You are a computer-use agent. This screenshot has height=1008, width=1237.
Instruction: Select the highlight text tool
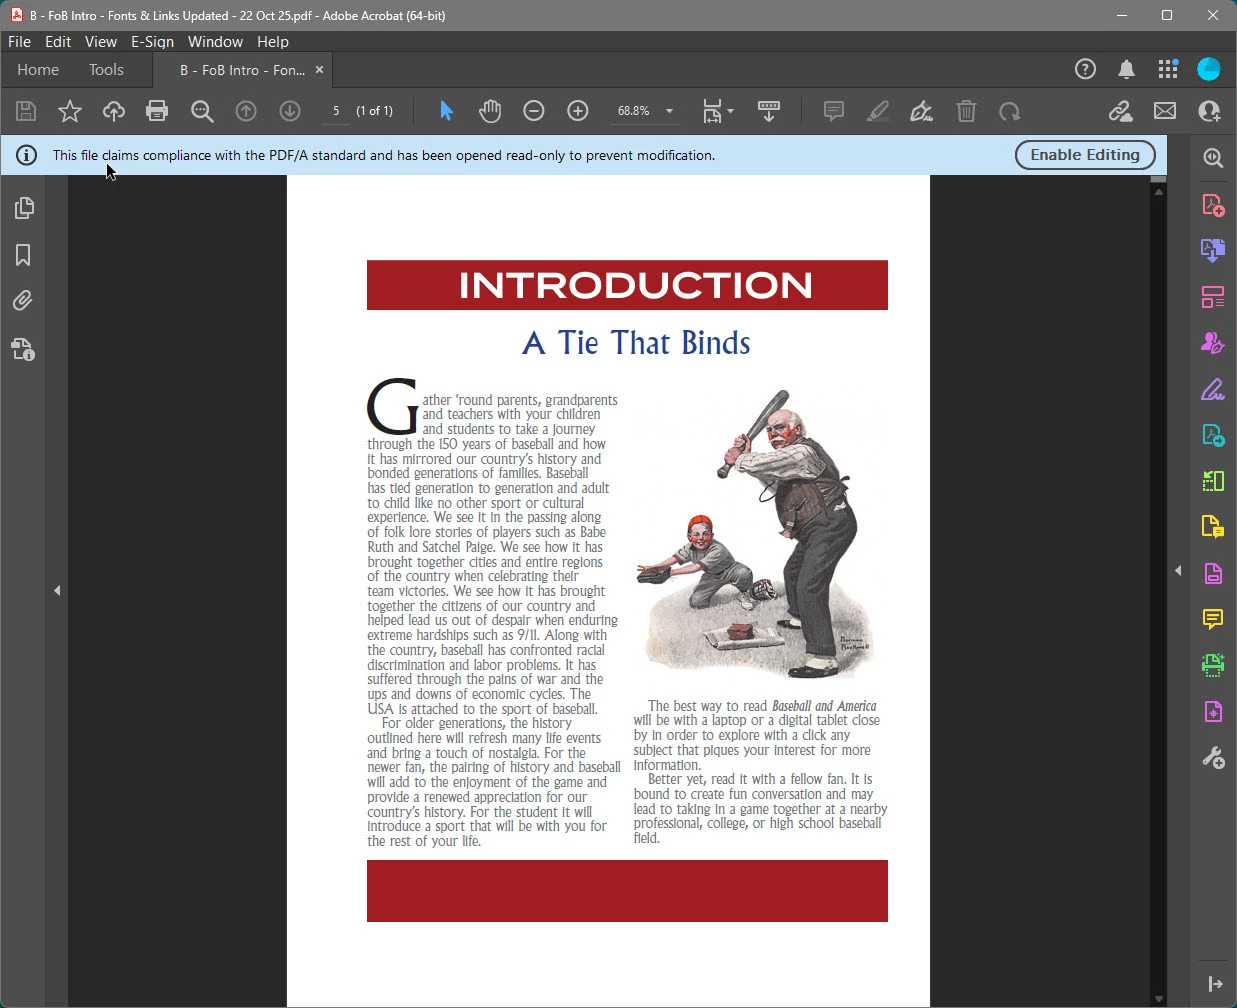tap(878, 111)
